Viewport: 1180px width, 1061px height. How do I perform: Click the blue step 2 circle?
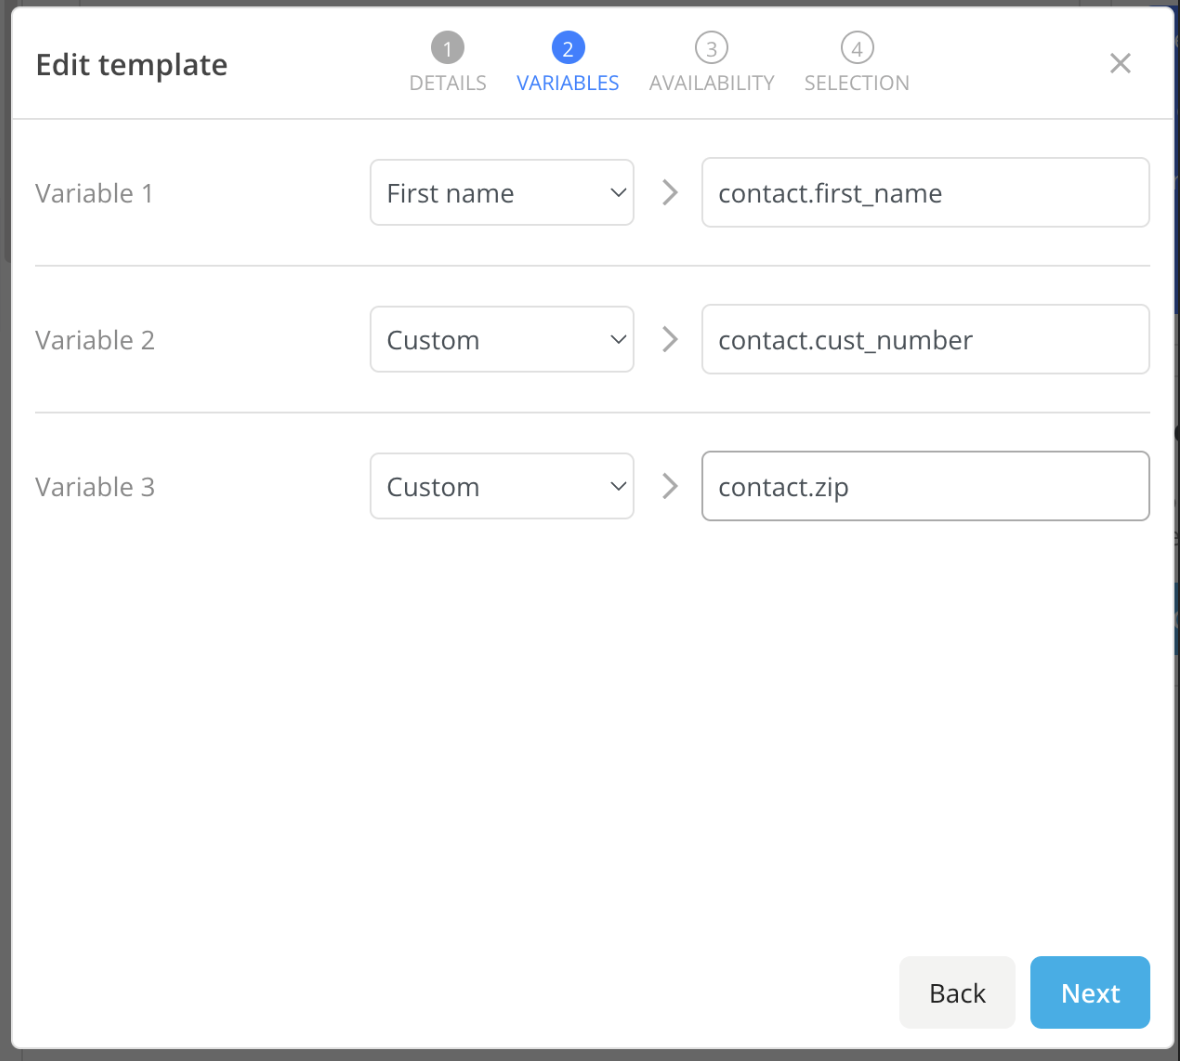pyautogui.click(x=567, y=48)
